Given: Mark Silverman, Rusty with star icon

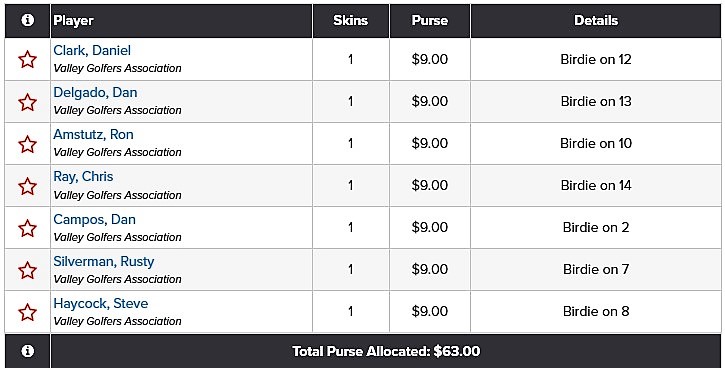Looking at the screenshot, I should (x=27, y=270).
